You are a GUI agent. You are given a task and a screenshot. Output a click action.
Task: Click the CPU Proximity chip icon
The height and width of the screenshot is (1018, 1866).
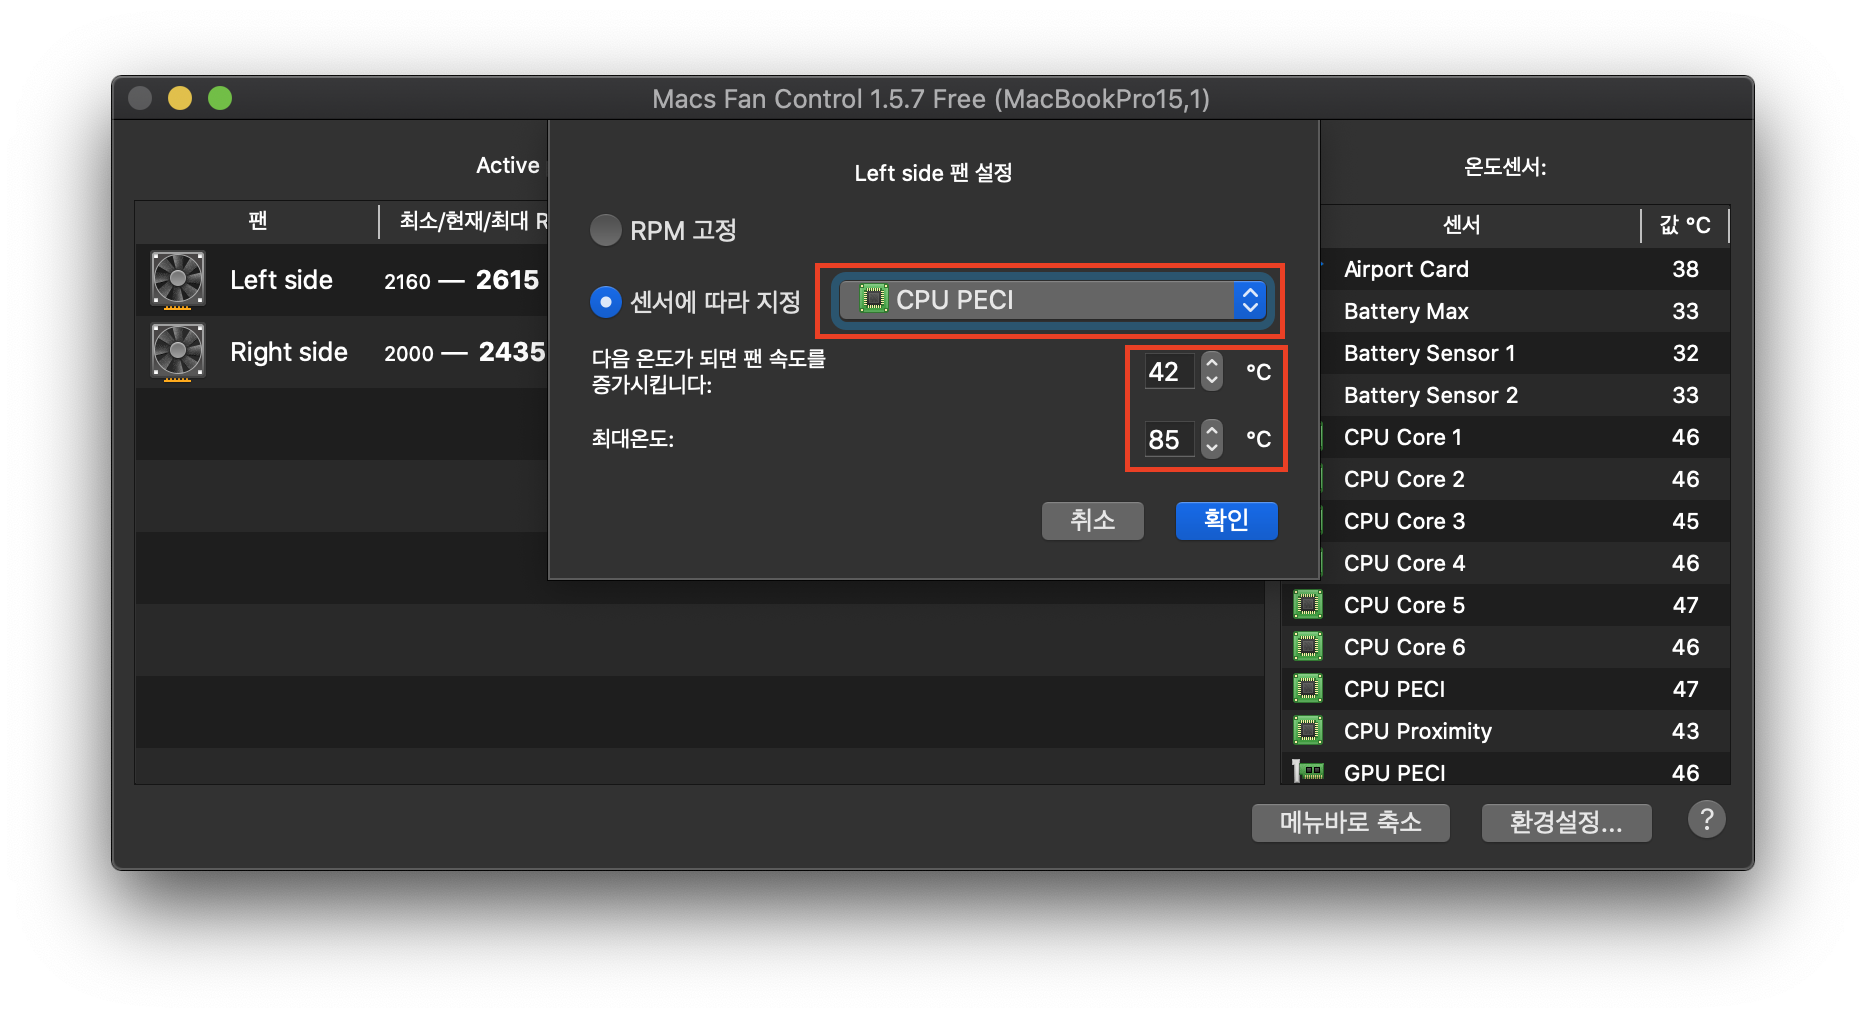click(x=1307, y=731)
